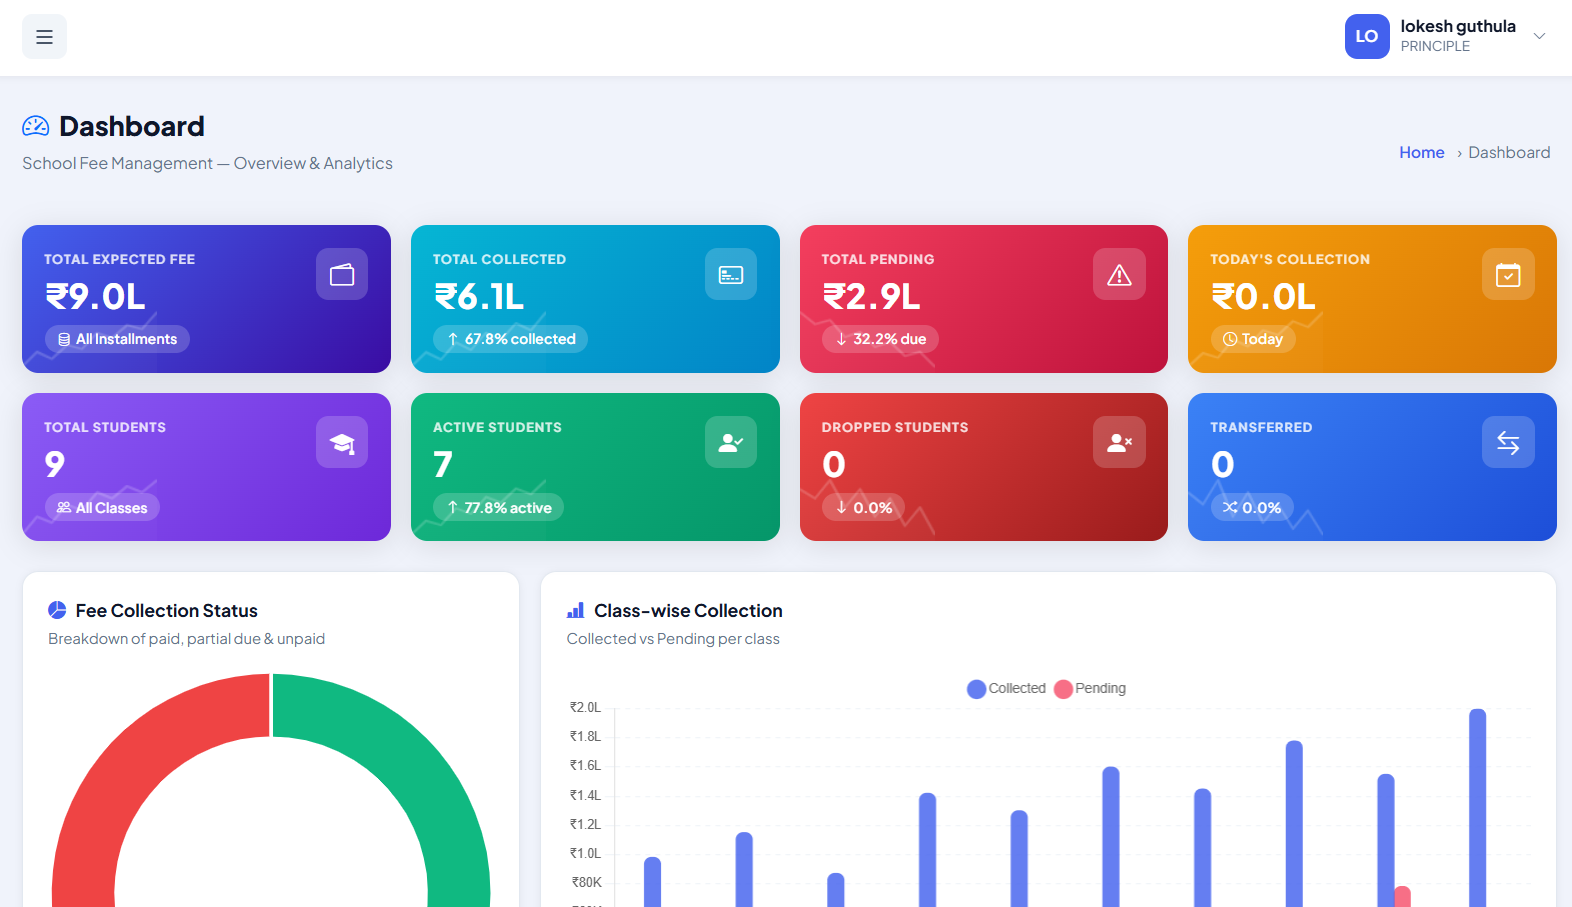Click the Fee Collection Status heading

166,610
